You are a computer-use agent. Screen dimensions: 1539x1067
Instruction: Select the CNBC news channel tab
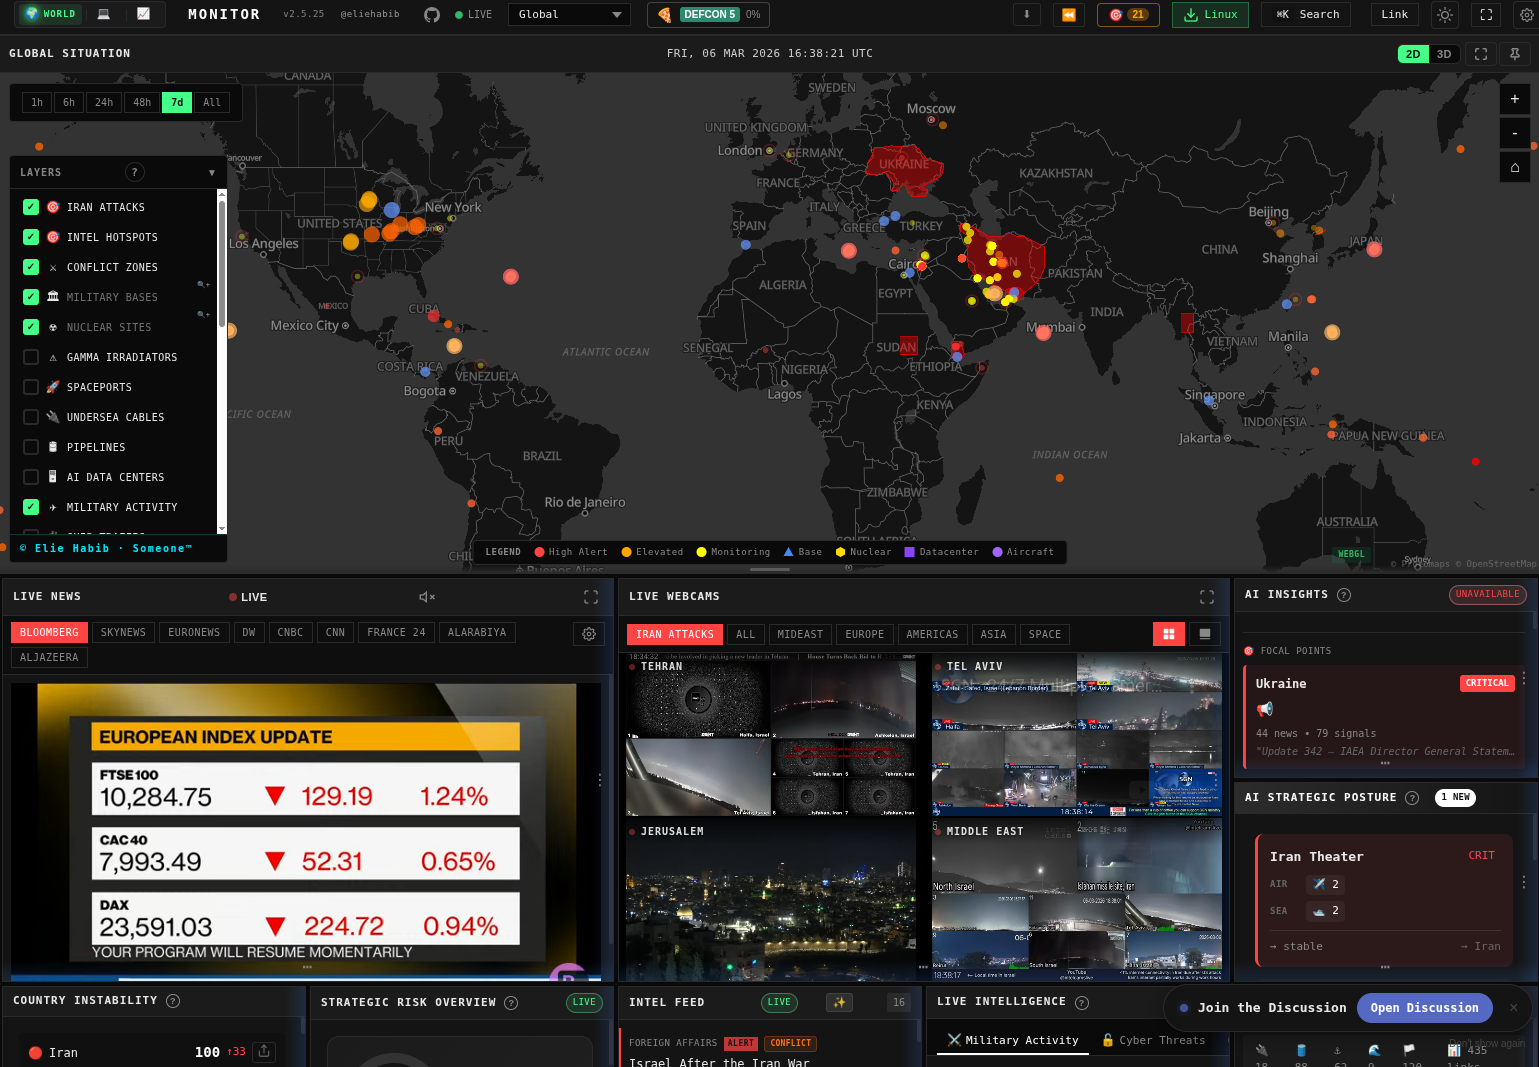(x=290, y=633)
